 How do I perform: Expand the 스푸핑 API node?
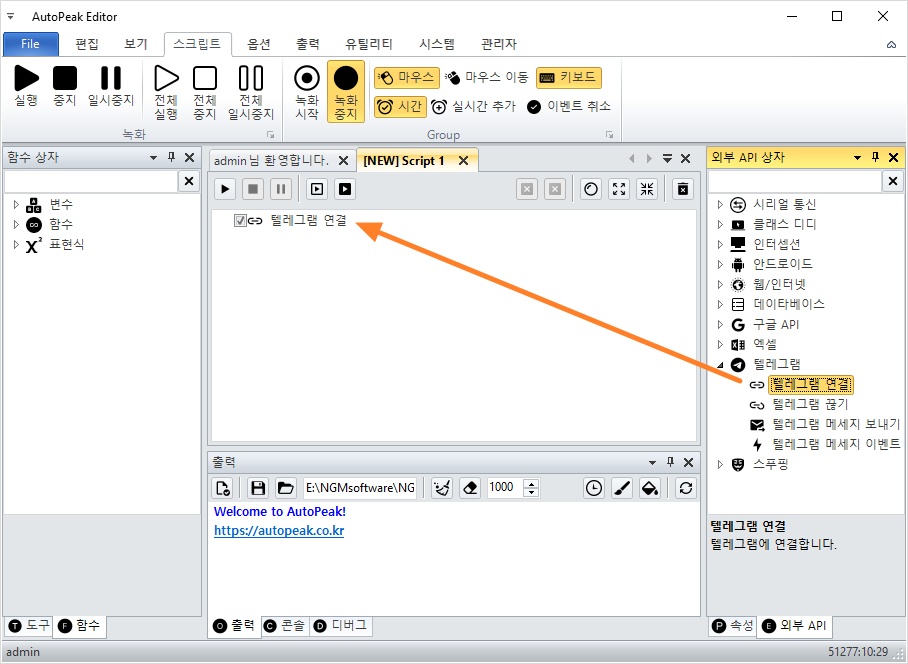(720, 464)
